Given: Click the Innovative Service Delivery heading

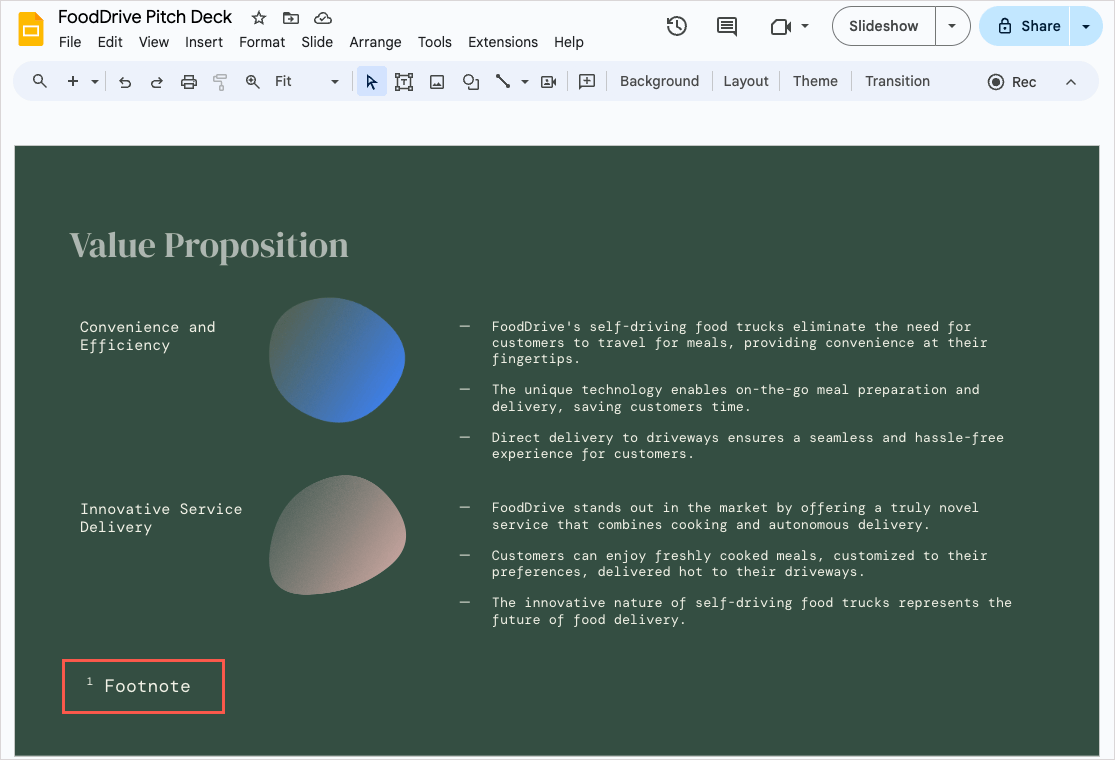Looking at the screenshot, I should 161,518.
